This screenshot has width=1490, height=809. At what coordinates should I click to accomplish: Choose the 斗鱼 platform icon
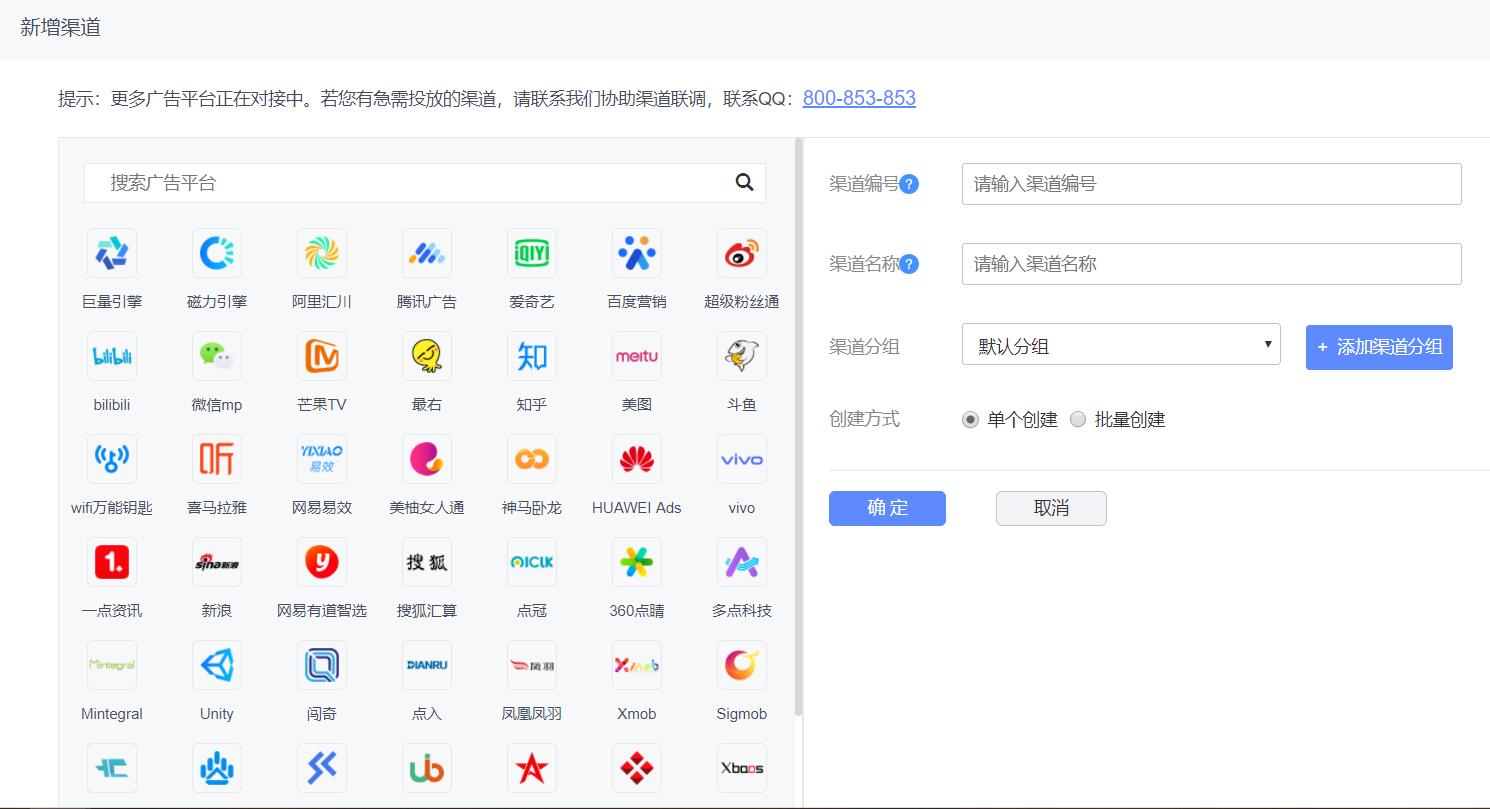click(742, 356)
